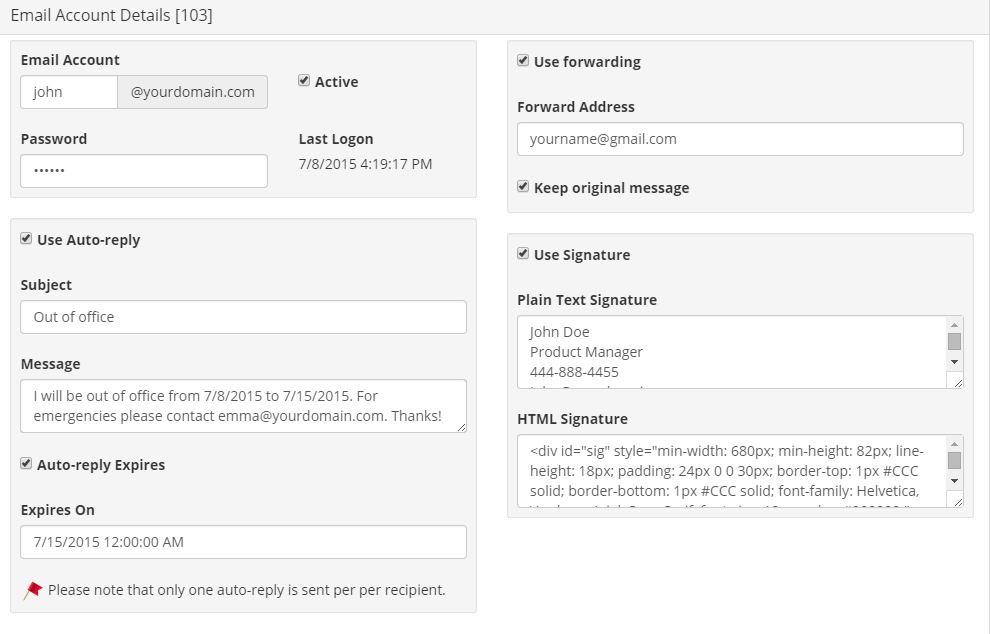This screenshot has height=634, width=990.
Task: Click Plain Text Signature scroll up arrow
Action: coord(954,325)
